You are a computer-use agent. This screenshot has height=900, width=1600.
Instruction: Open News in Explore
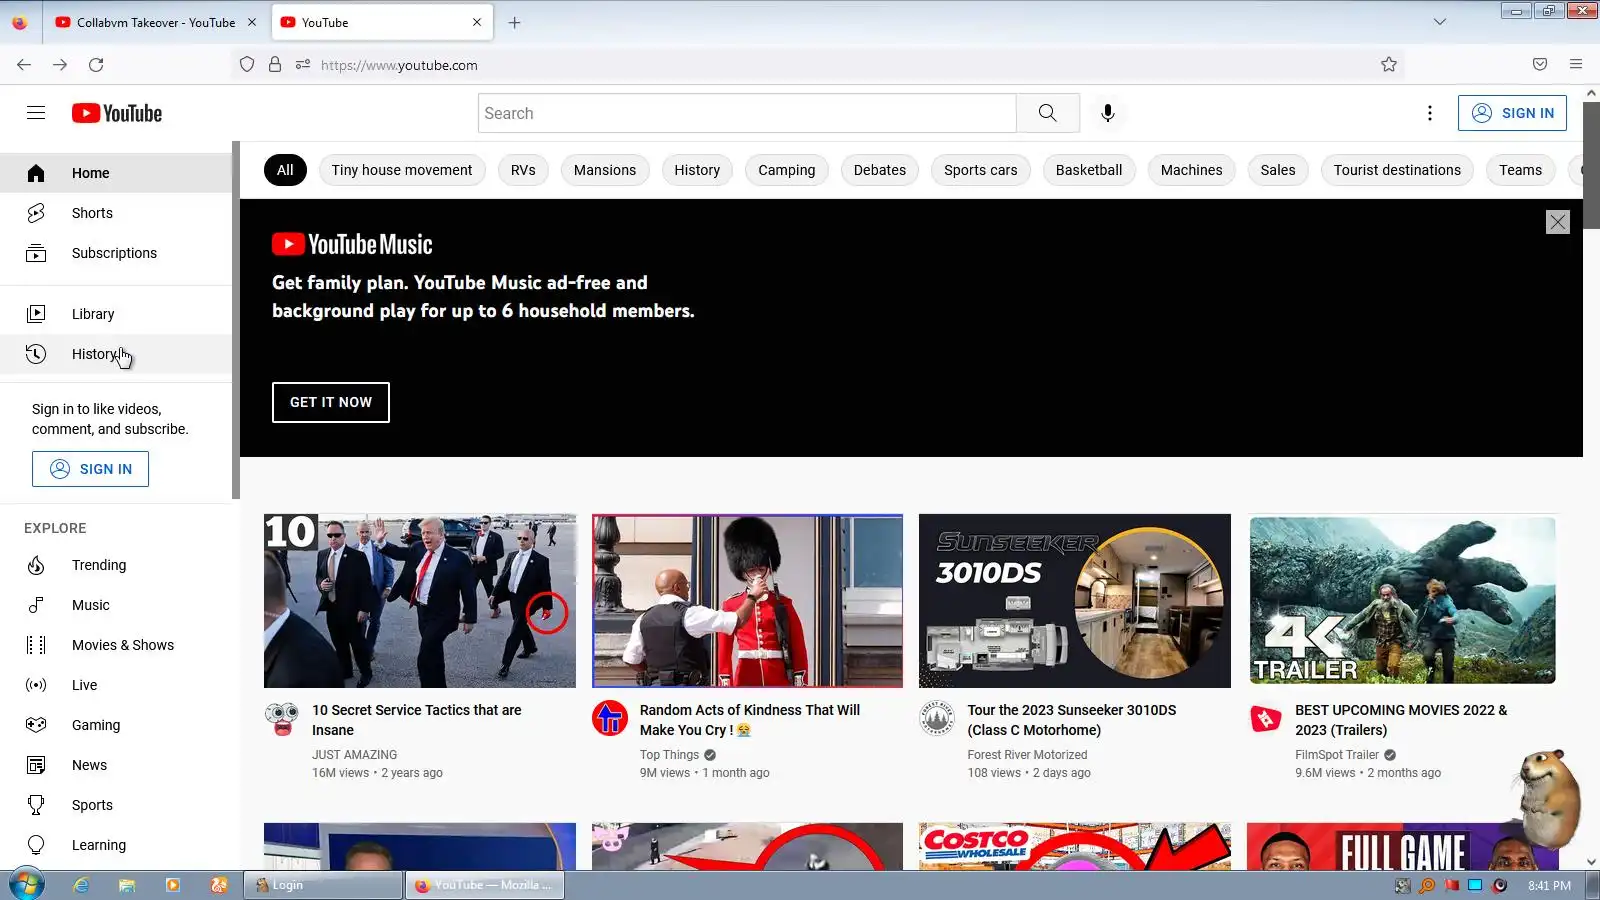click(116, 765)
